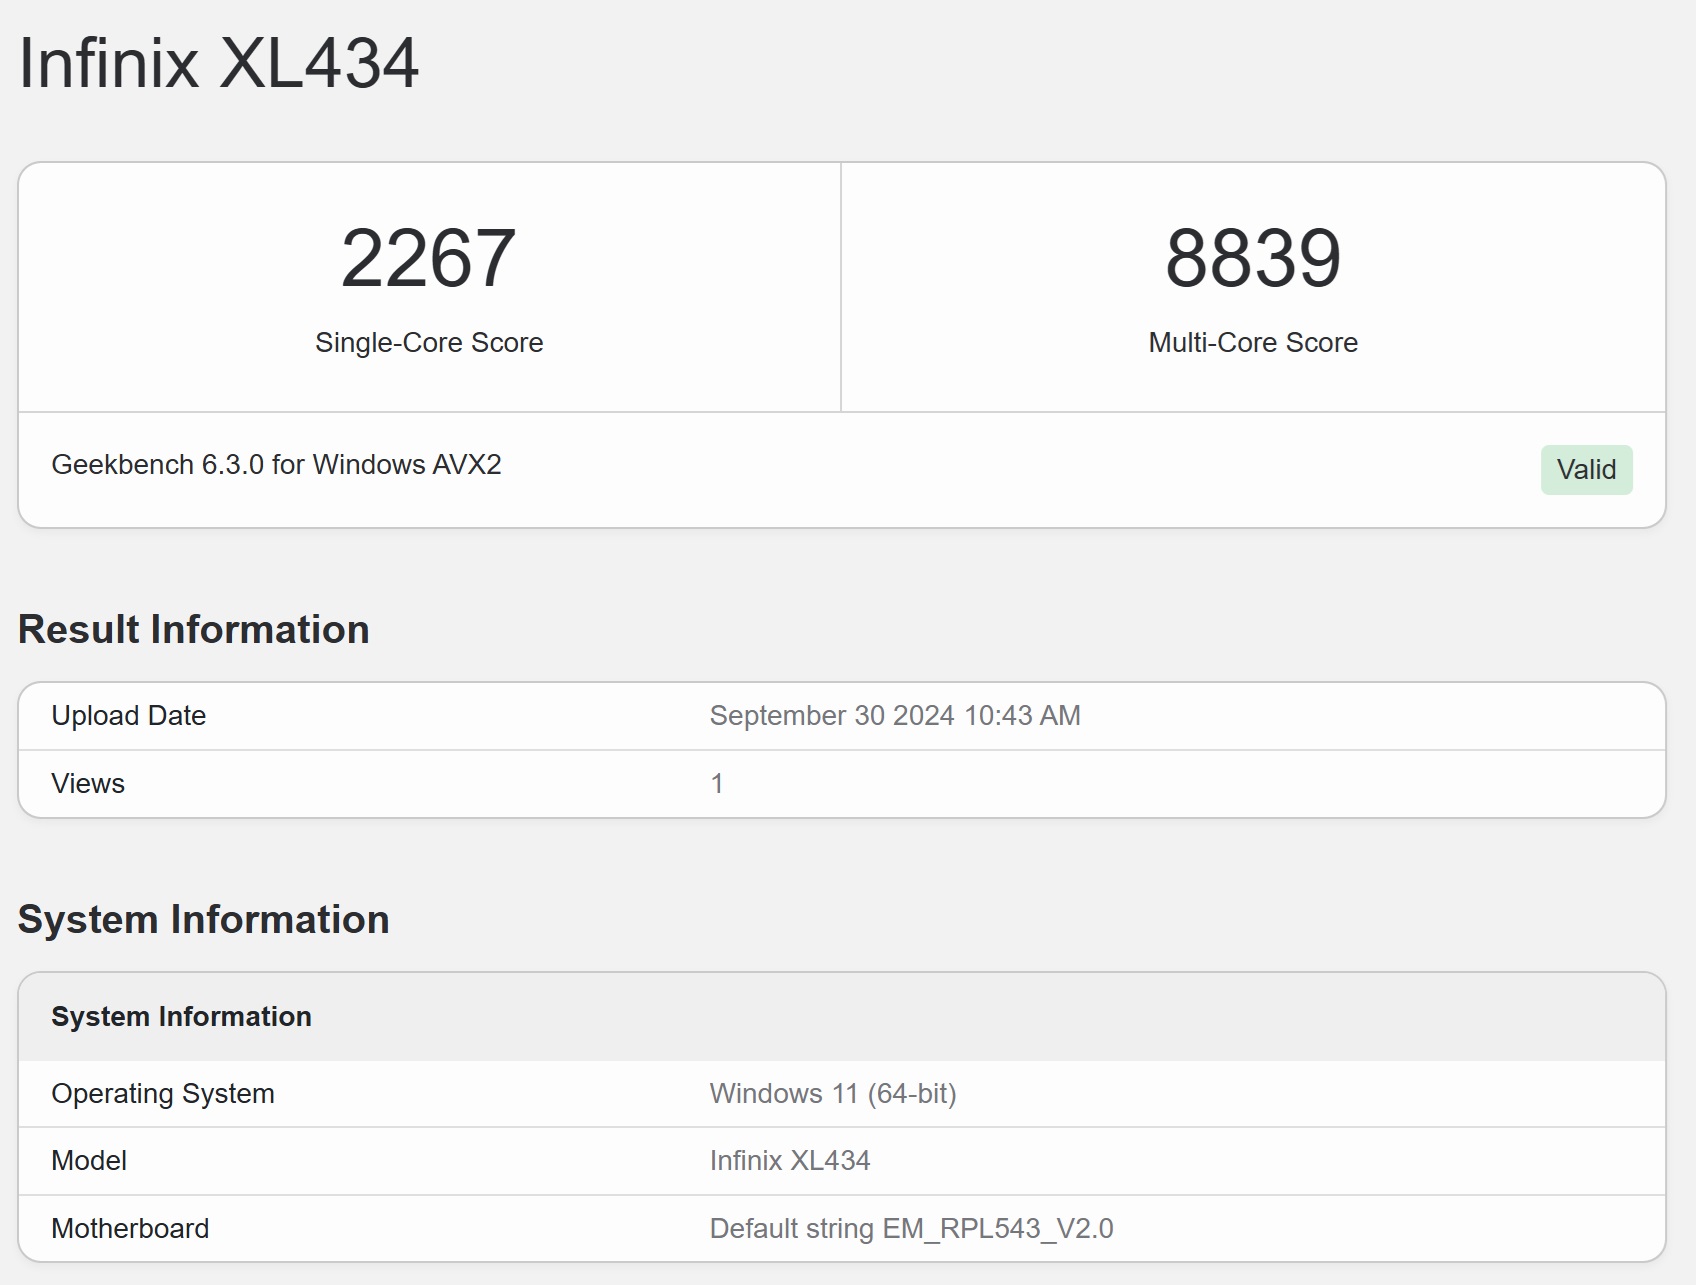Click the 2267 single-core score number
The image size is (1696, 1285).
[x=428, y=258]
